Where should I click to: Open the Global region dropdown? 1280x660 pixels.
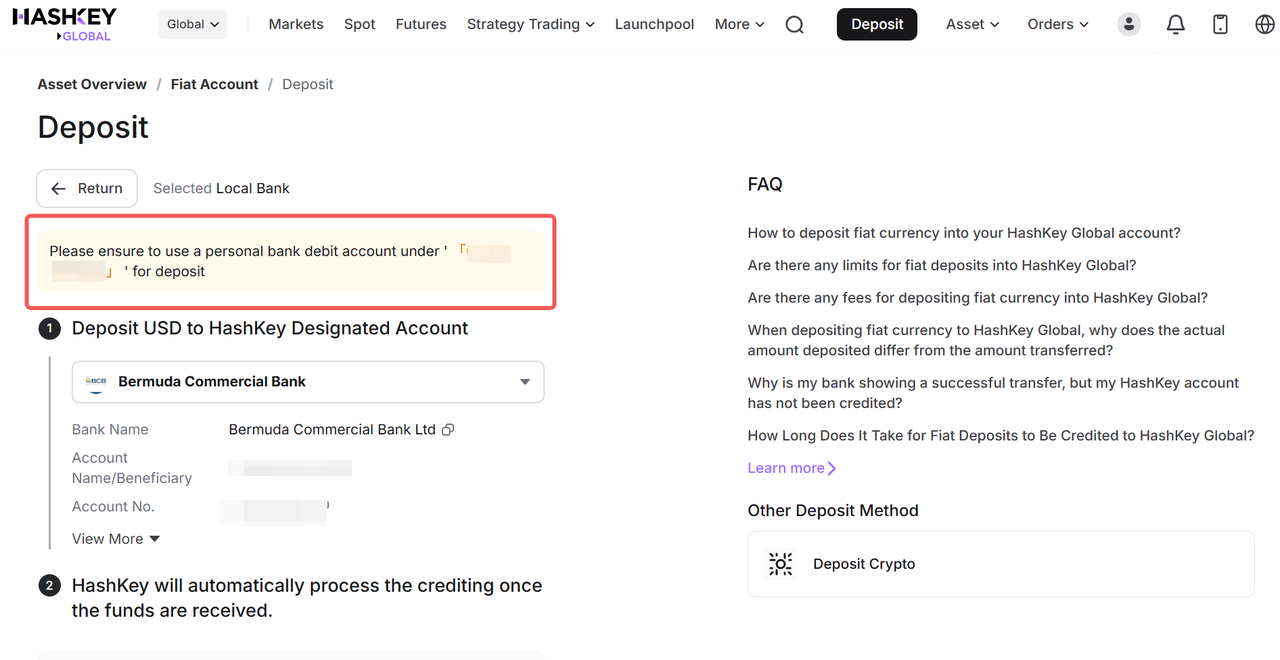[193, 24]
